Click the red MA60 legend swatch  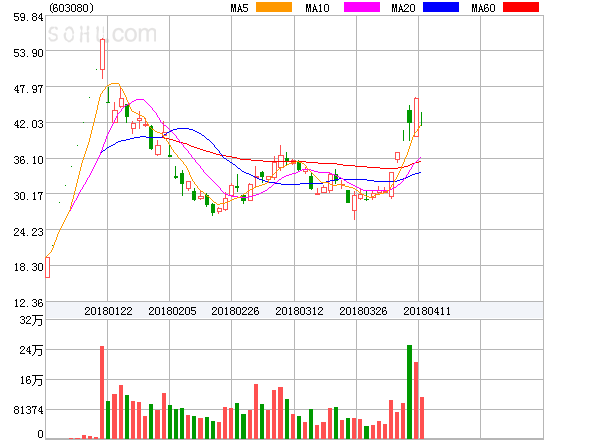pos(521,7)
